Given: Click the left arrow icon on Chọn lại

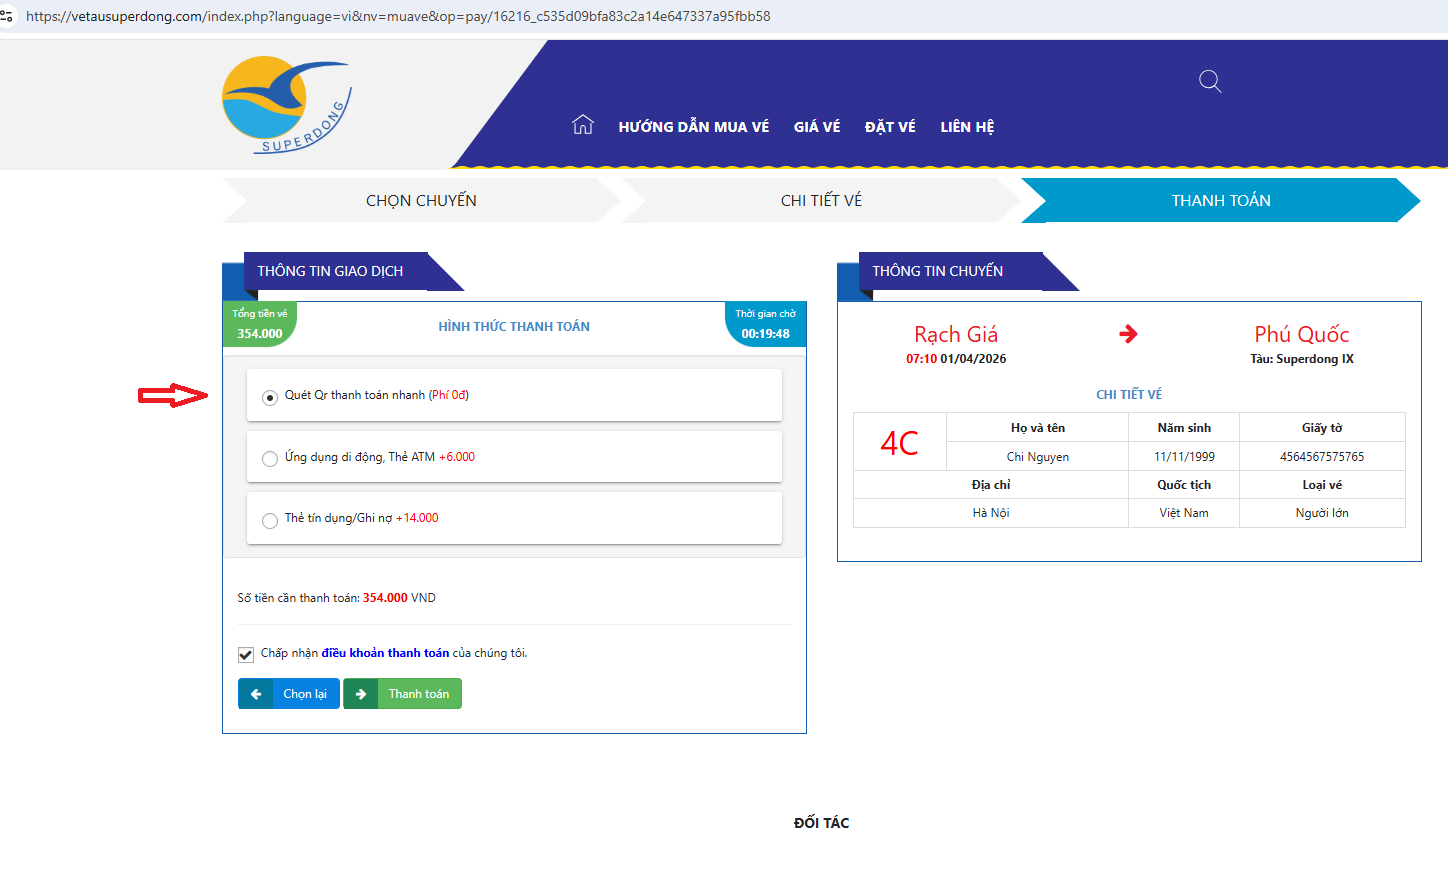Looking at the screenshot, I should (x=256, y=694).
